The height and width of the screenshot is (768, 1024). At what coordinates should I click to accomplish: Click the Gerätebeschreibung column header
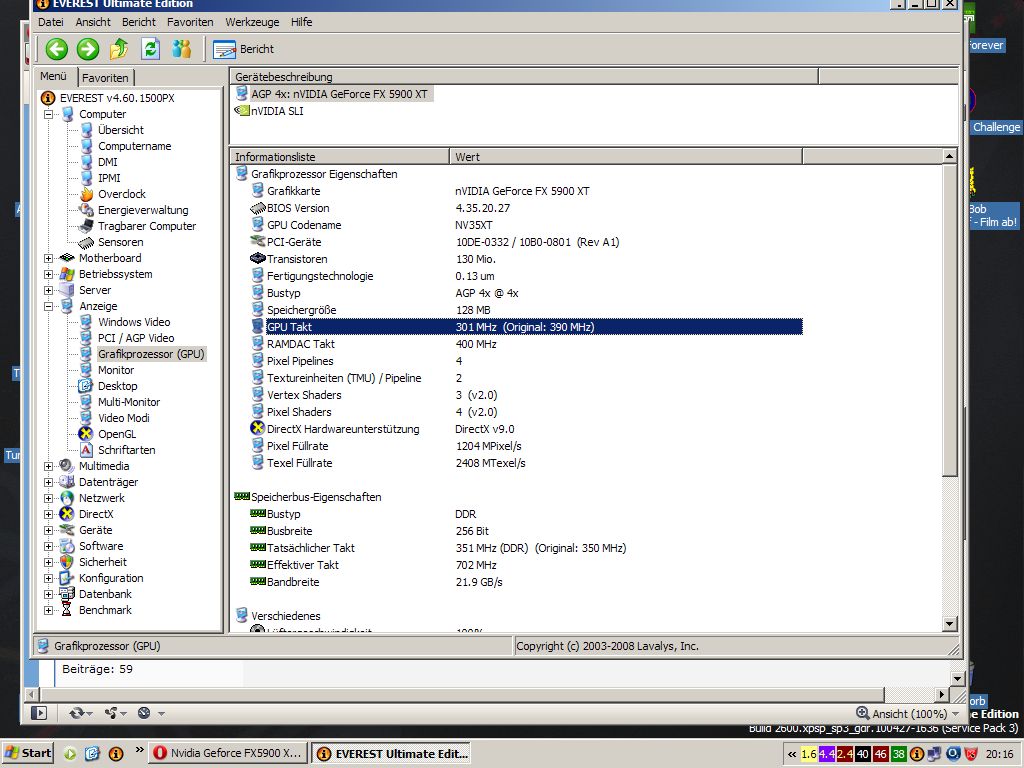click(524, 76)
